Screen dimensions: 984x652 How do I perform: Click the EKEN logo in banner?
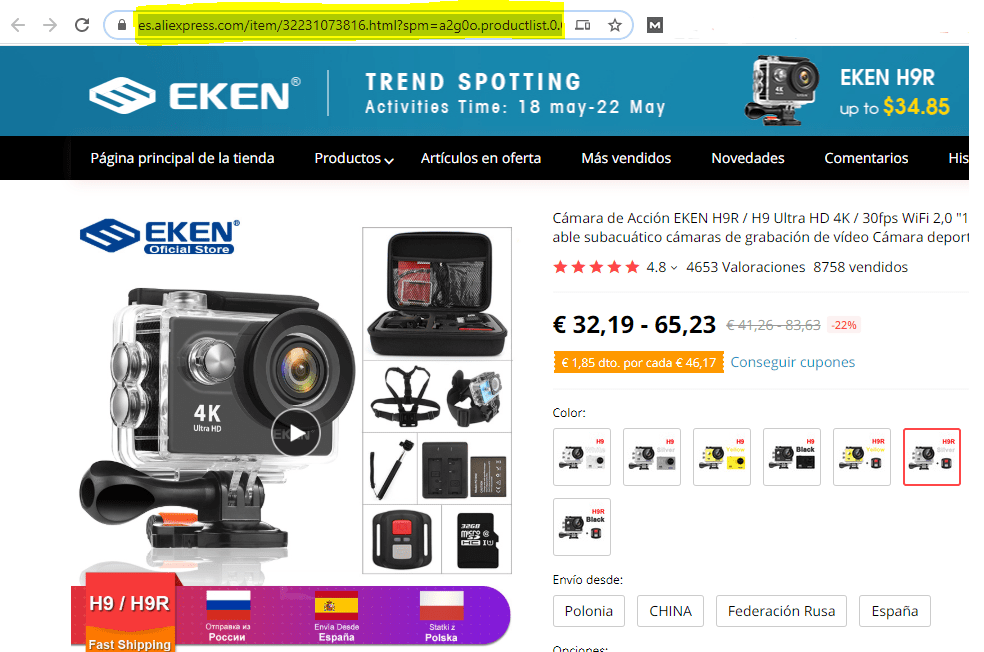195,95
